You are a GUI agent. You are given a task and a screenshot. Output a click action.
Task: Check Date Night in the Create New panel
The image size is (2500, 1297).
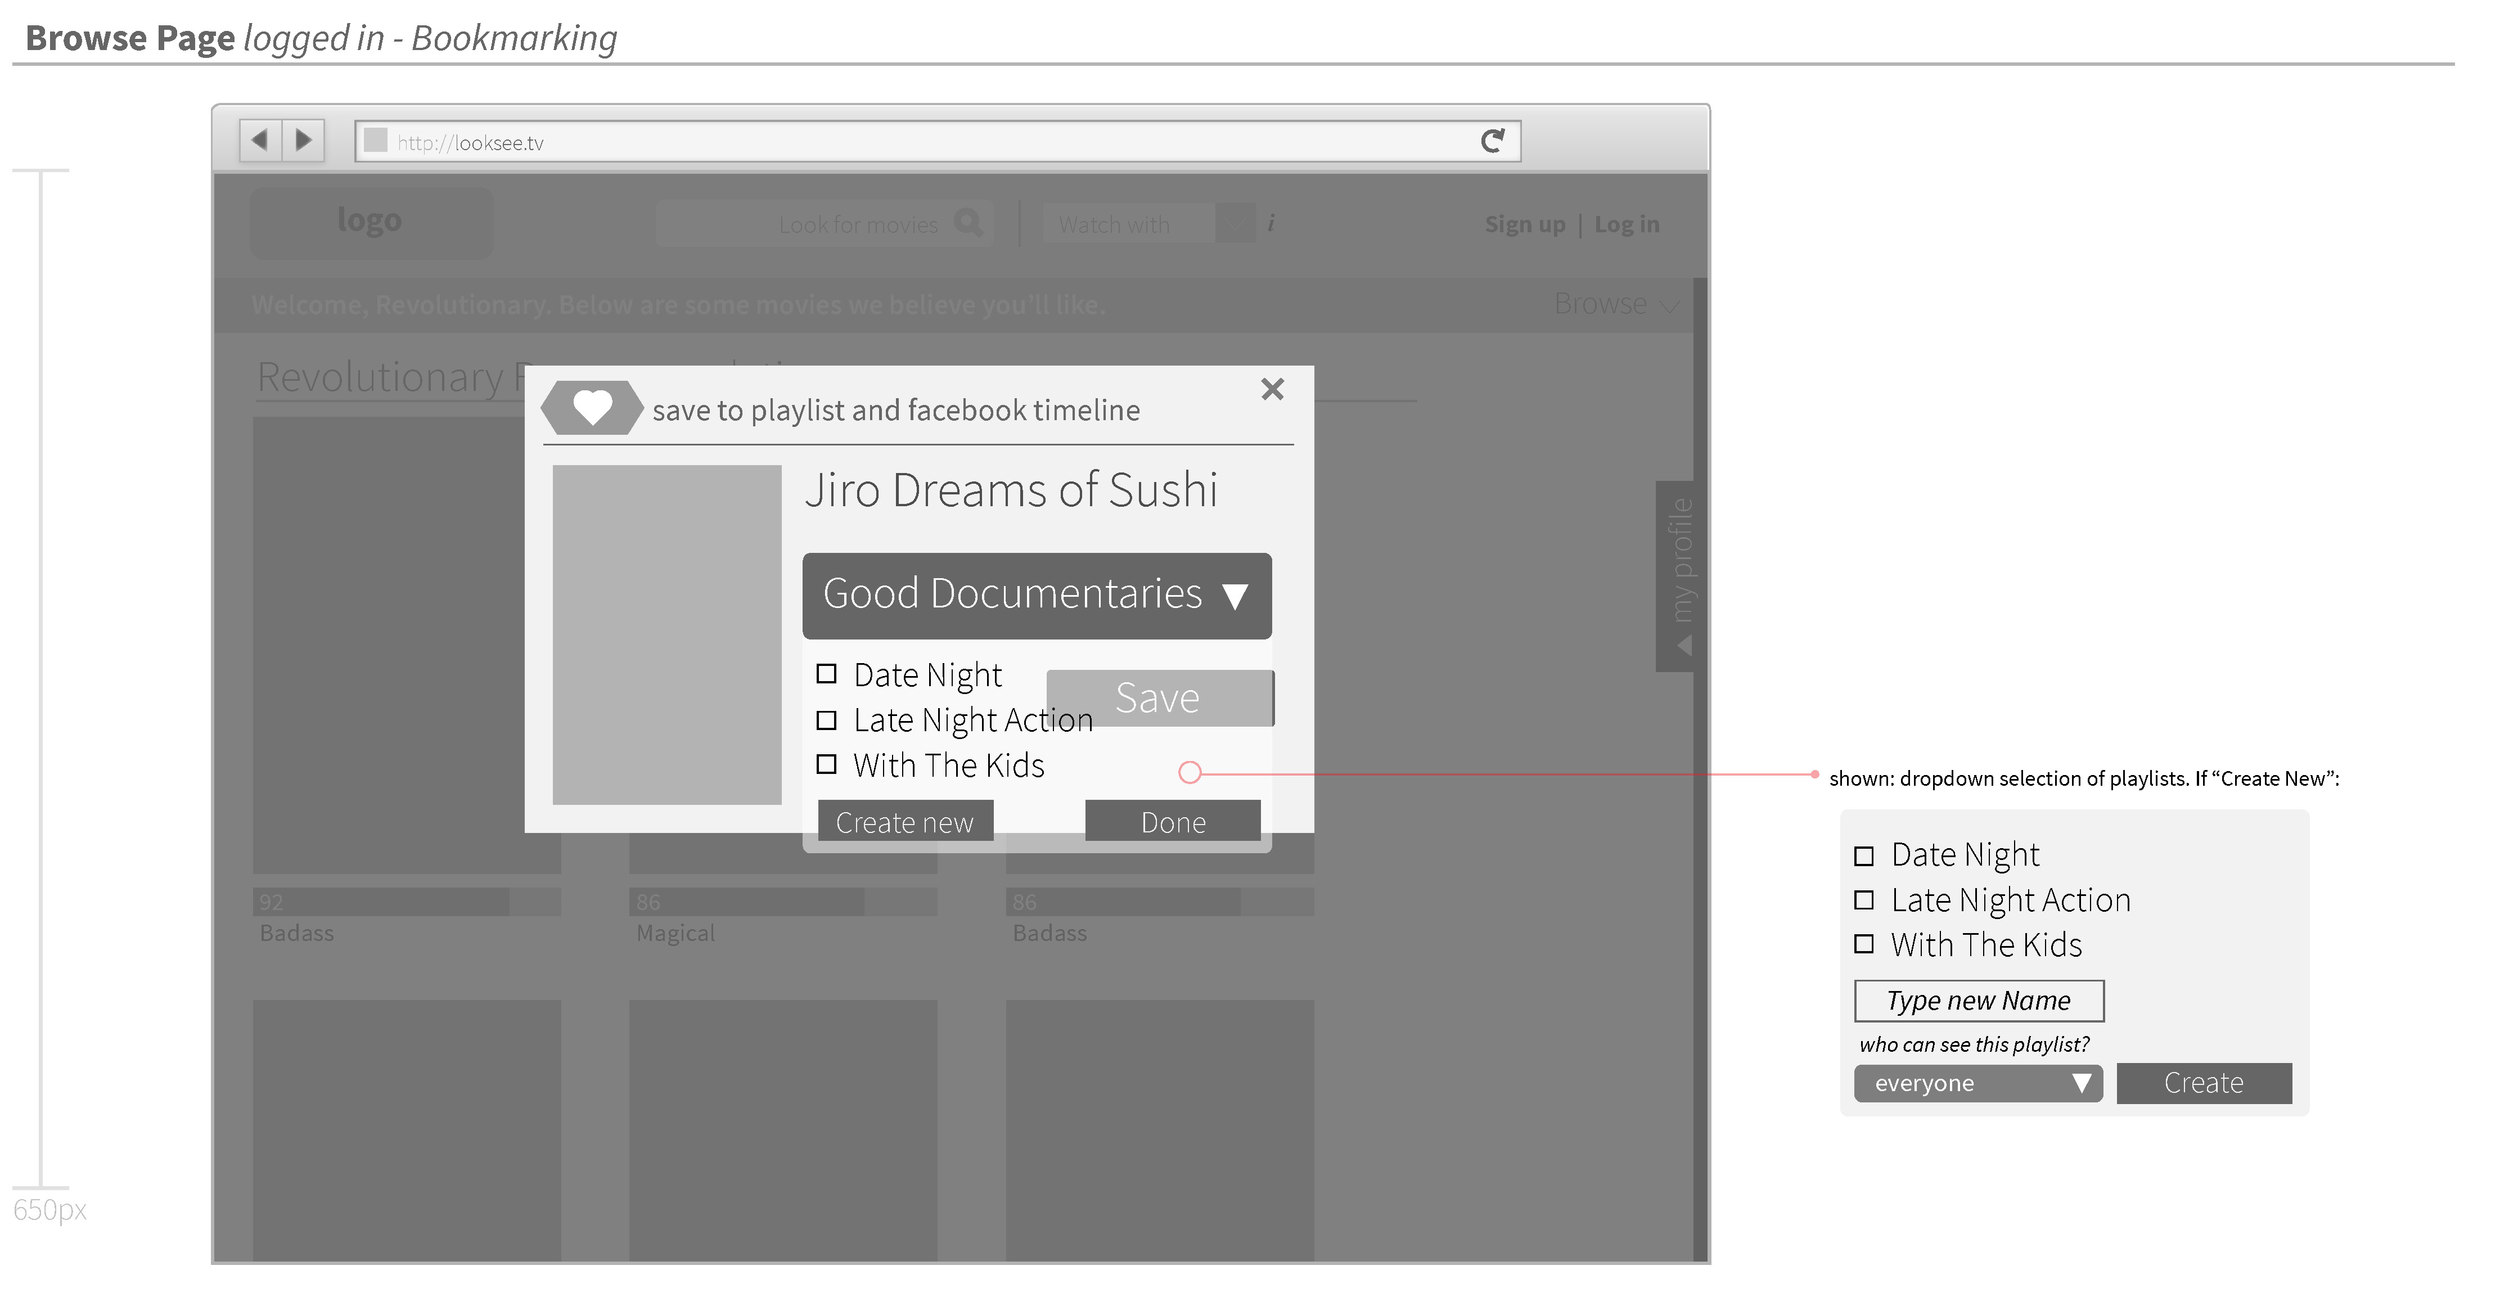tap(1864, 856)
